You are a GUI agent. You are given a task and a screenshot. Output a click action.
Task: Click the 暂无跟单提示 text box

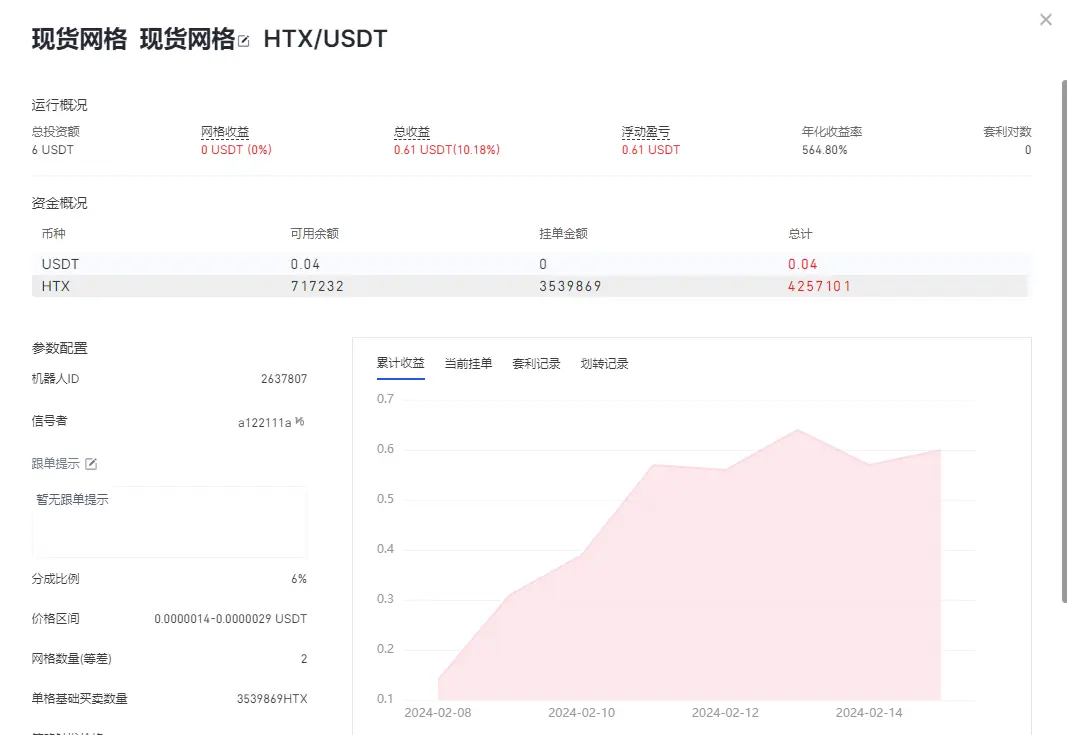point(169,522)
